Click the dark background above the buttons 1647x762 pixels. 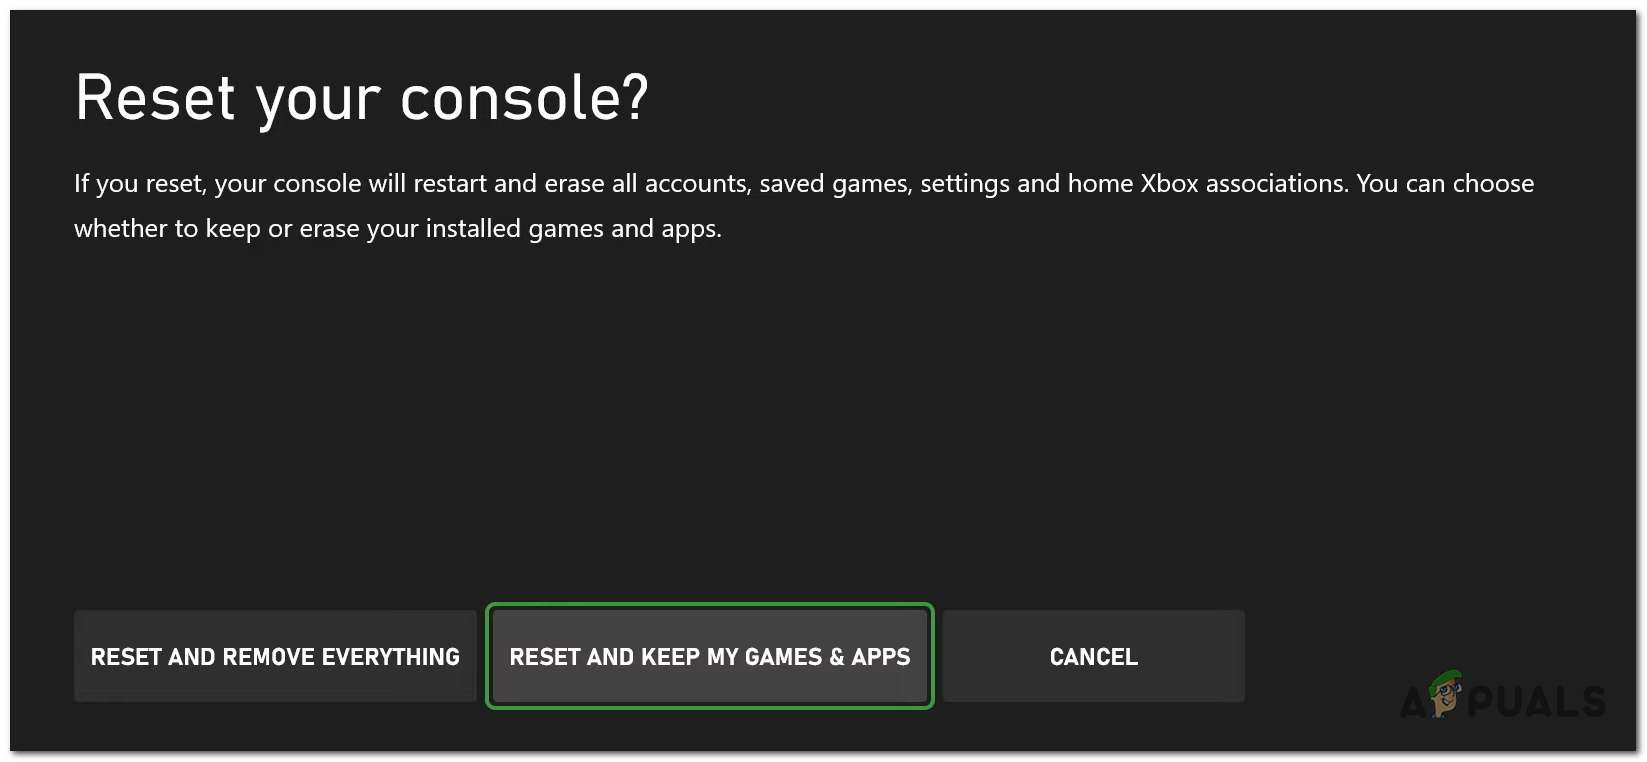click(800, 420)
